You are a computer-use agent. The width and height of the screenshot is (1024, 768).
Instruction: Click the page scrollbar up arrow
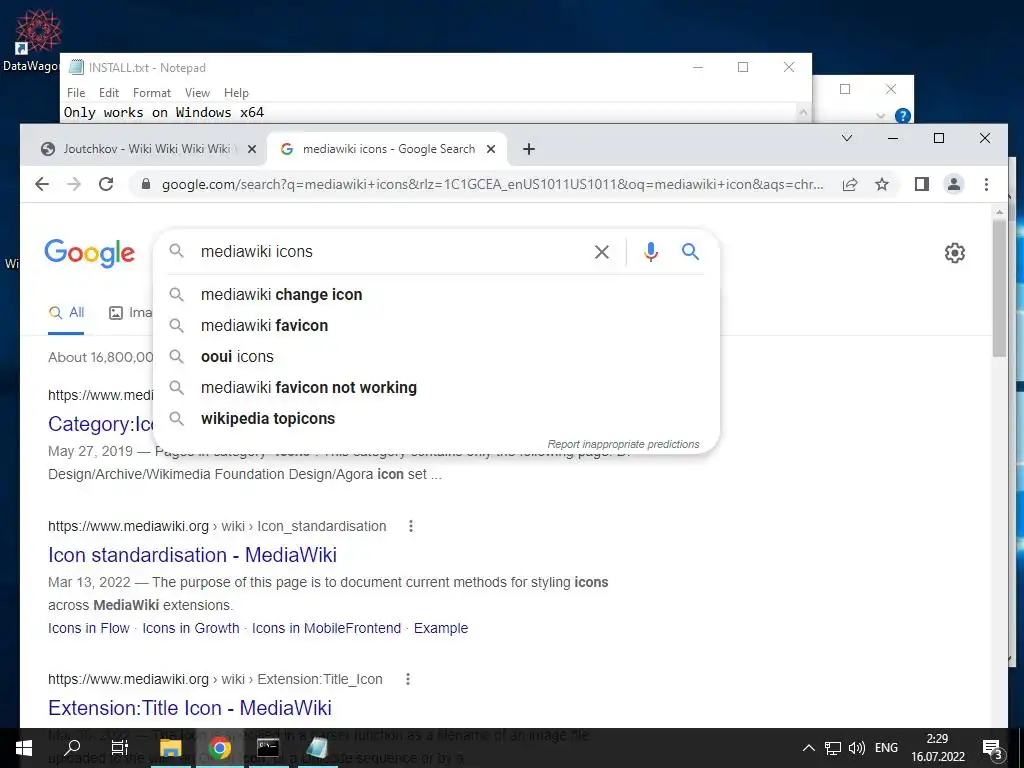999,212
